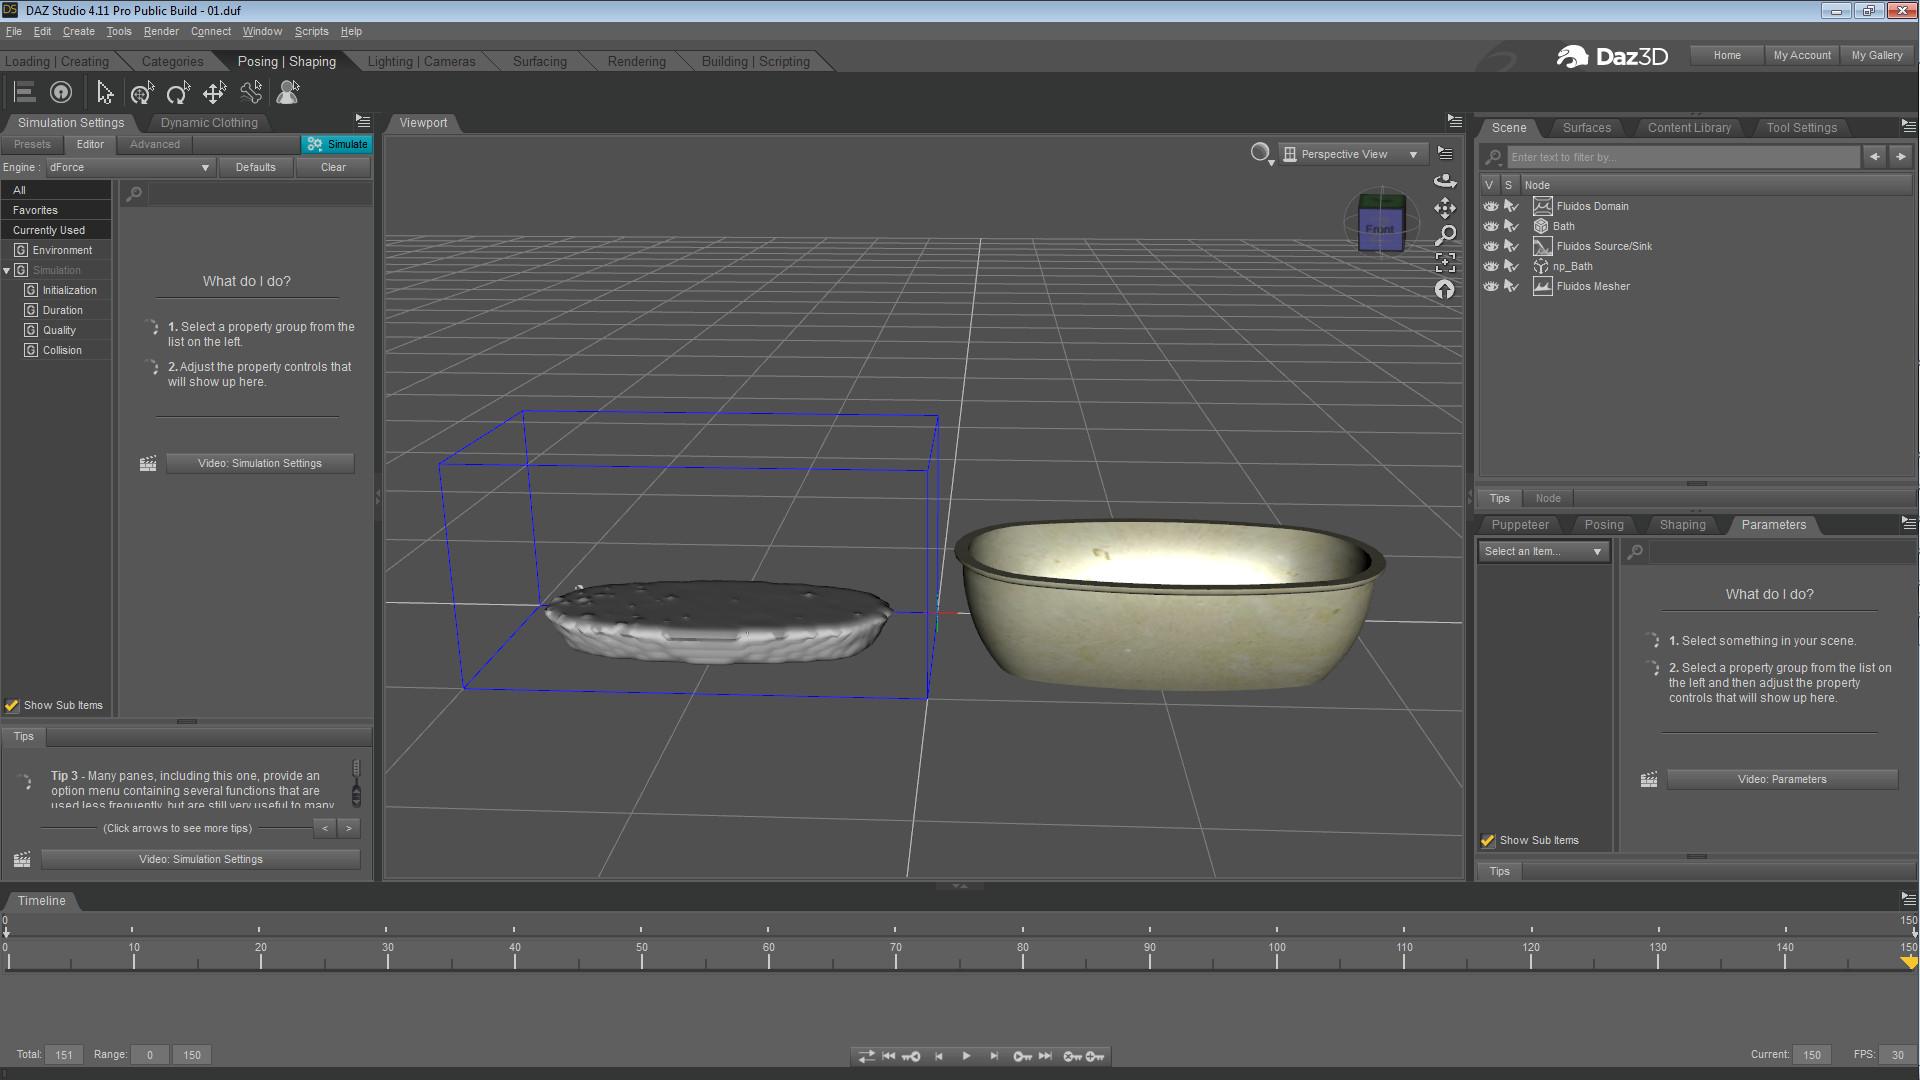Image resolution: width=1920 pixels, height=1080 pixels.
Task: Click the timeline playhead marker at 150
Action: [1908, 962]
